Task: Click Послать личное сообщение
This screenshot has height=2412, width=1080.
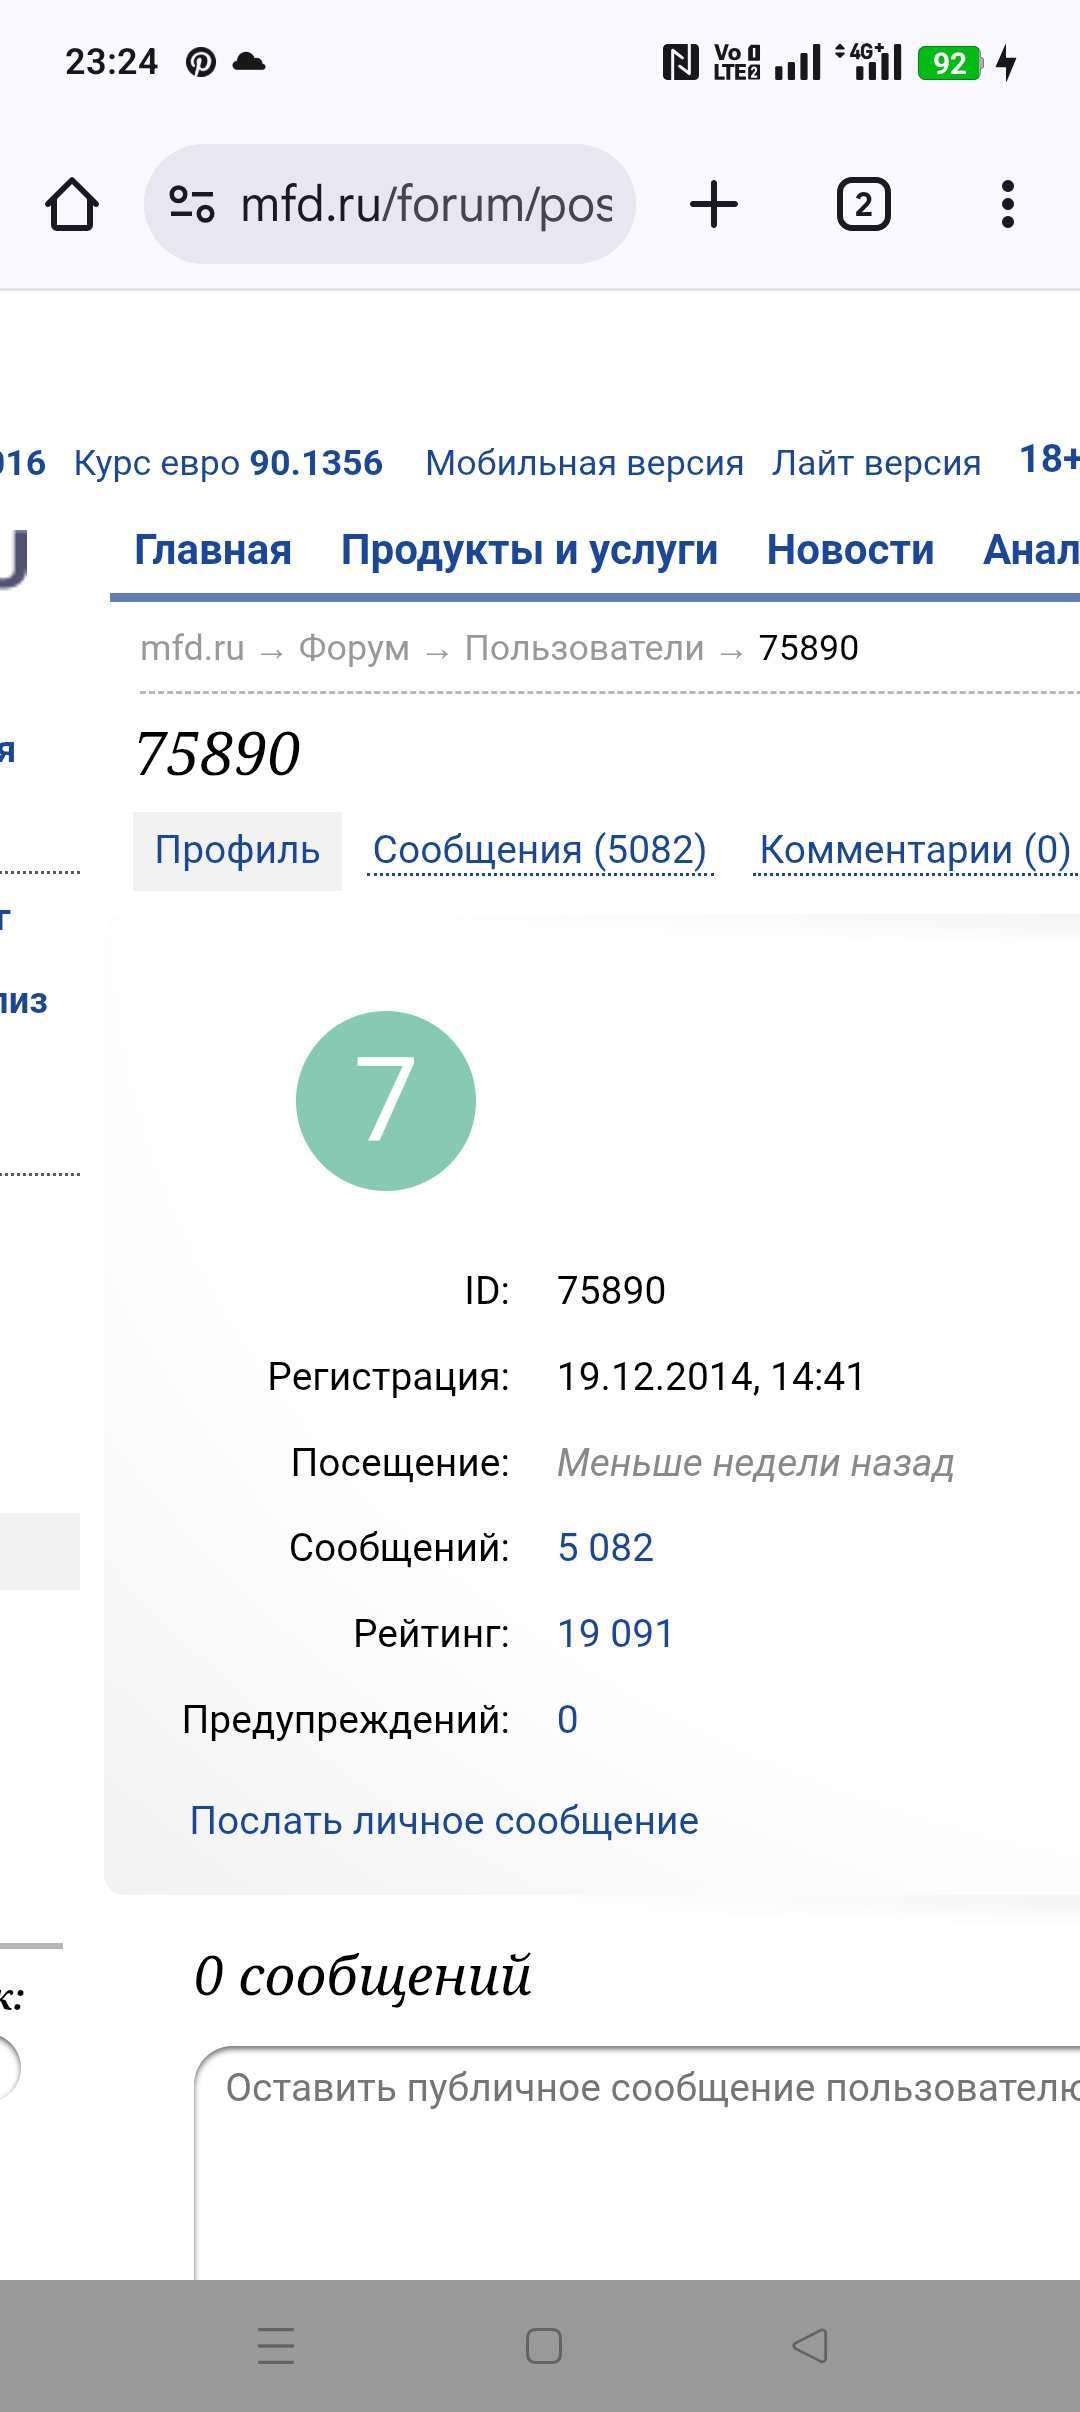Action: [x=444, y=1821]
